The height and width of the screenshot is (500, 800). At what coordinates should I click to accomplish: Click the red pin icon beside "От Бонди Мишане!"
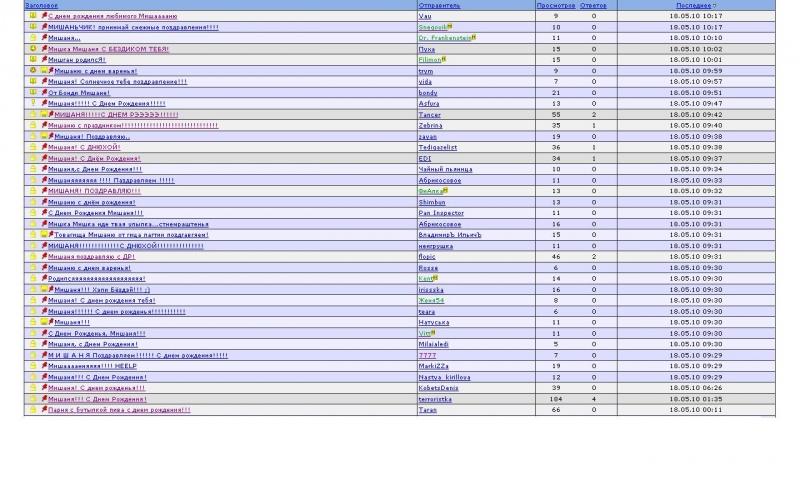(x=44, y=92)
